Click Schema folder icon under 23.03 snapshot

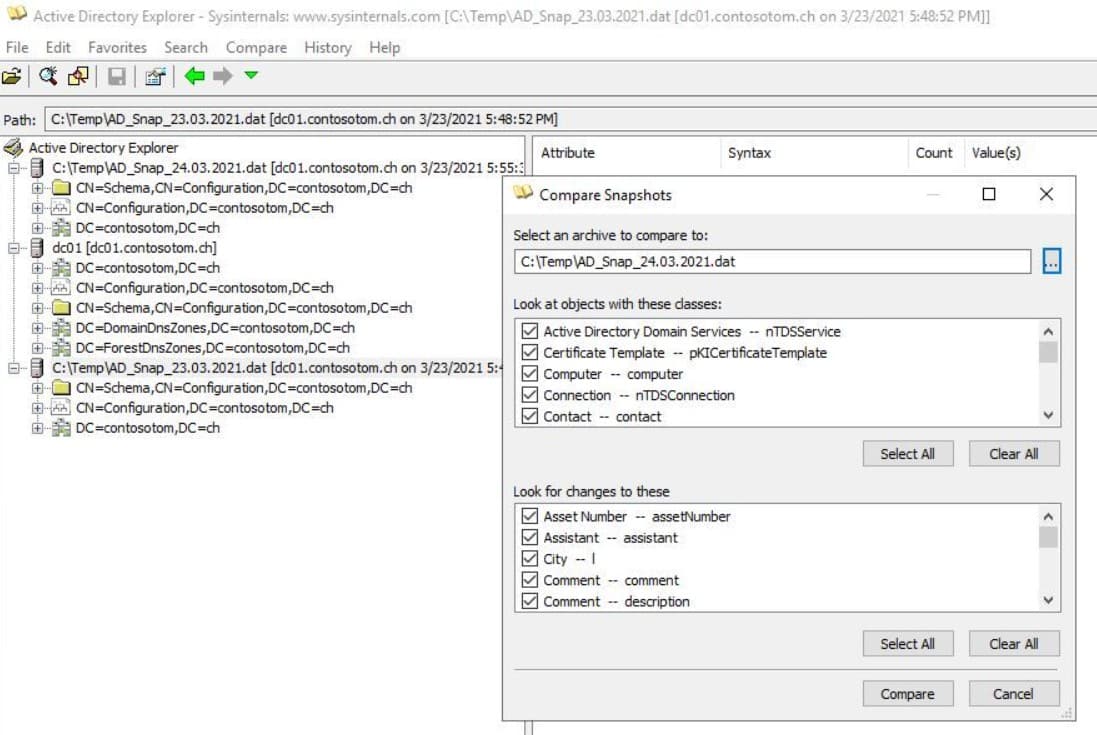click(x=62, y=387)
